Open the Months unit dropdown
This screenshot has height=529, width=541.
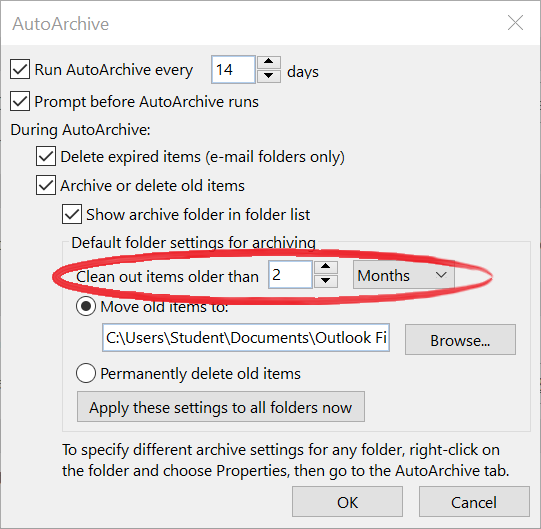(404, 275)
